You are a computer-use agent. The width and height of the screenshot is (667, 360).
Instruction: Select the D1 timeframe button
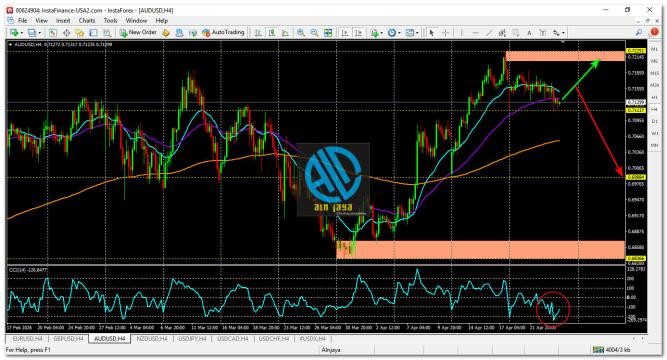click(x=655, y=121)
